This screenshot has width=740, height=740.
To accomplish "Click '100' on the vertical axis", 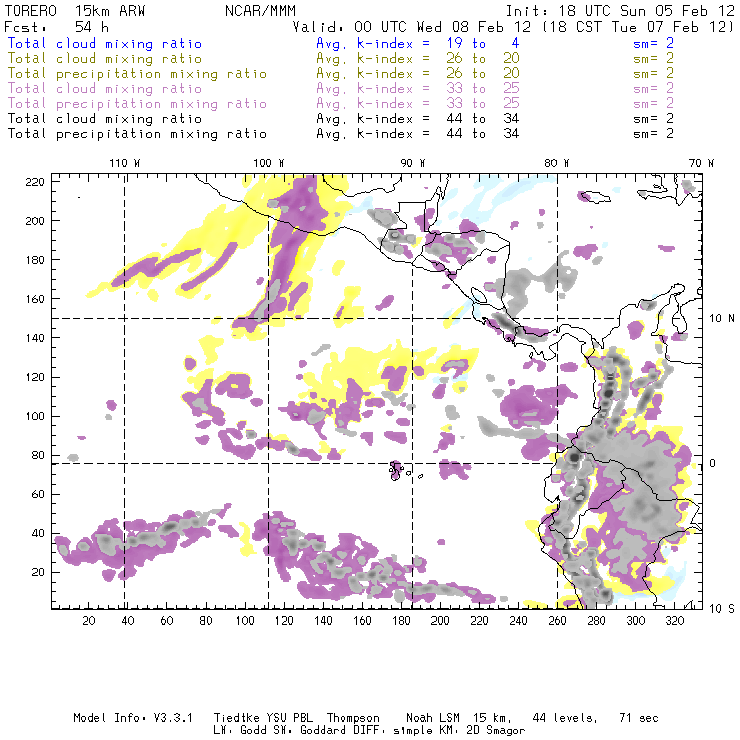I will [35, 416].
